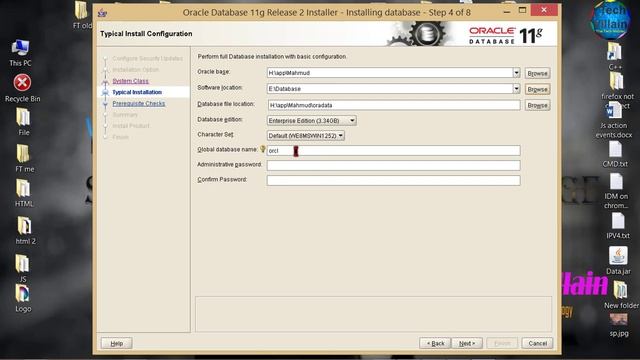Click the global database name hint bulb
This screenshot has height=360, width=640.
coord(262,149)
